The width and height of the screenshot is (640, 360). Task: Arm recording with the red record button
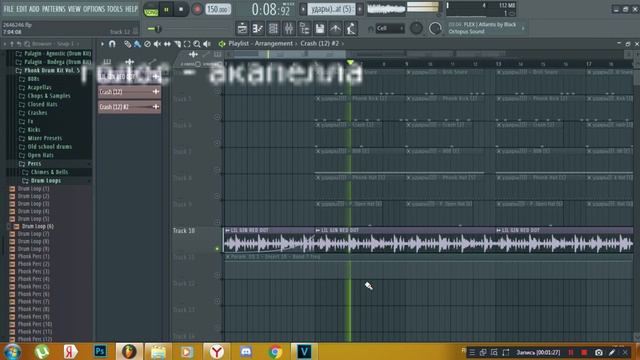[x=197, y=9]
